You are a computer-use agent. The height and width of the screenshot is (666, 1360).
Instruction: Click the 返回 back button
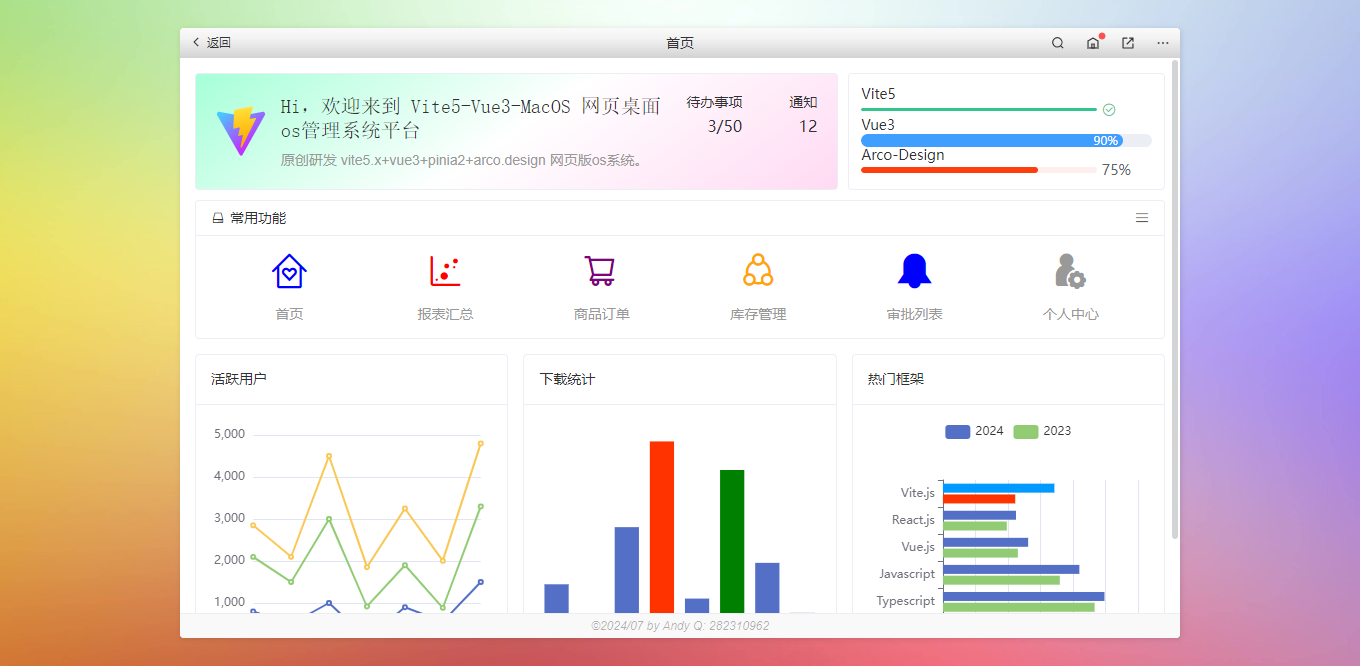(211, 43)
